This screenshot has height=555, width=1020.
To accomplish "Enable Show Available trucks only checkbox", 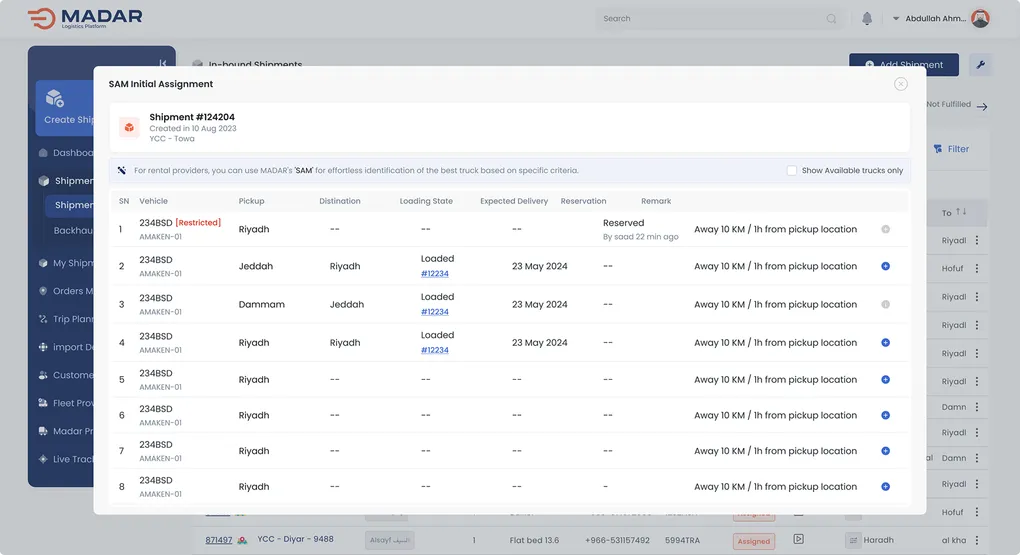I will (x=792, y=171).
